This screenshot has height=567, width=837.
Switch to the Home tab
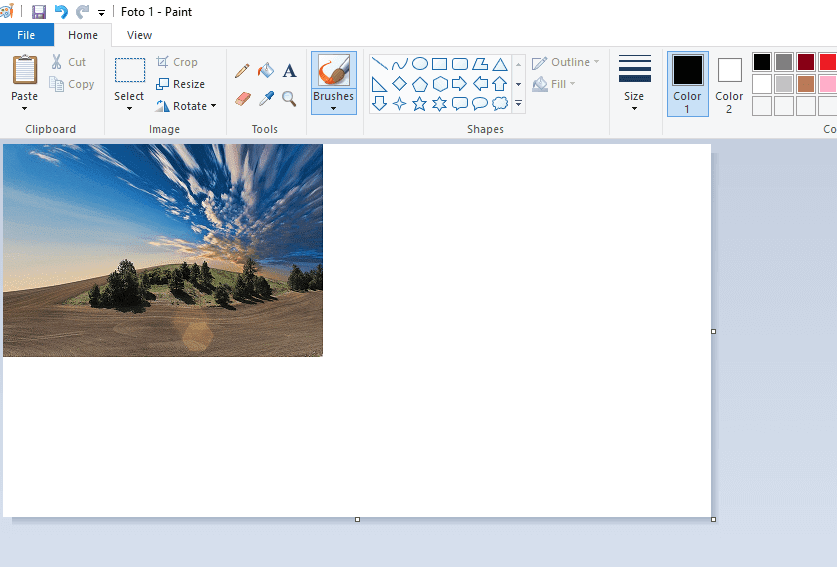coord(83,35)
